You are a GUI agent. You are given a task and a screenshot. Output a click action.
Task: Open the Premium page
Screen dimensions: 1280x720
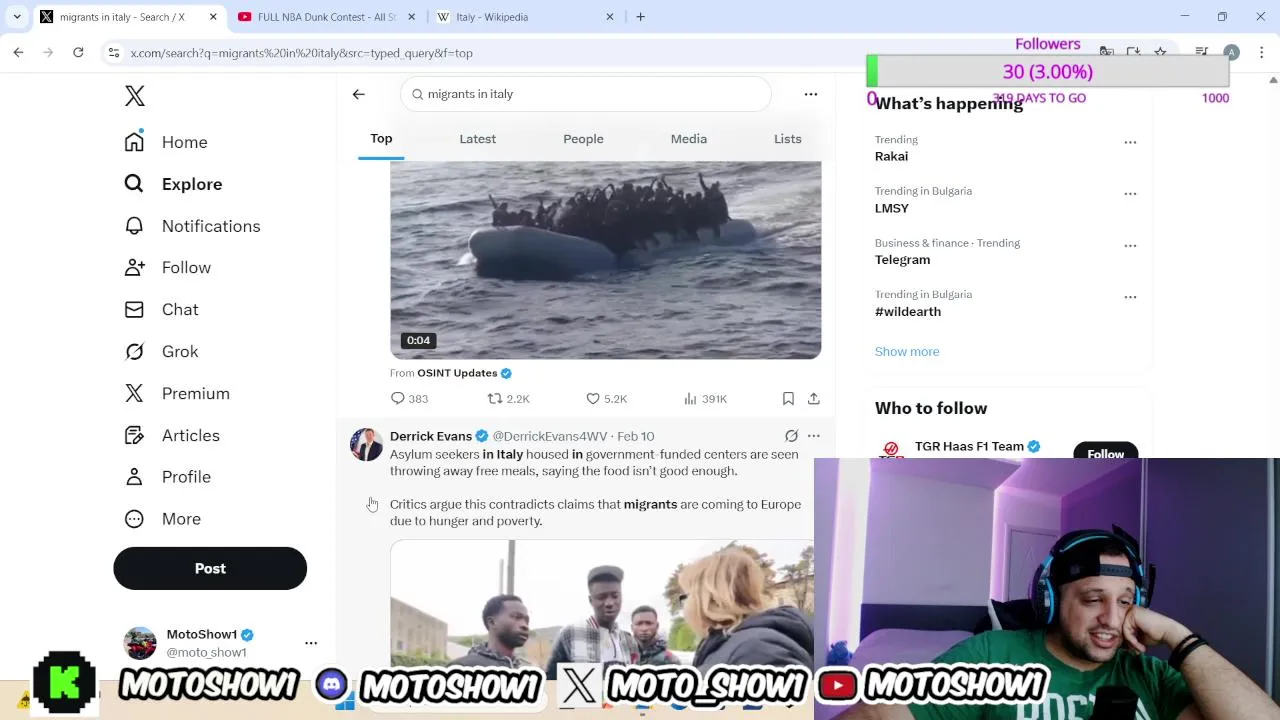177,394
